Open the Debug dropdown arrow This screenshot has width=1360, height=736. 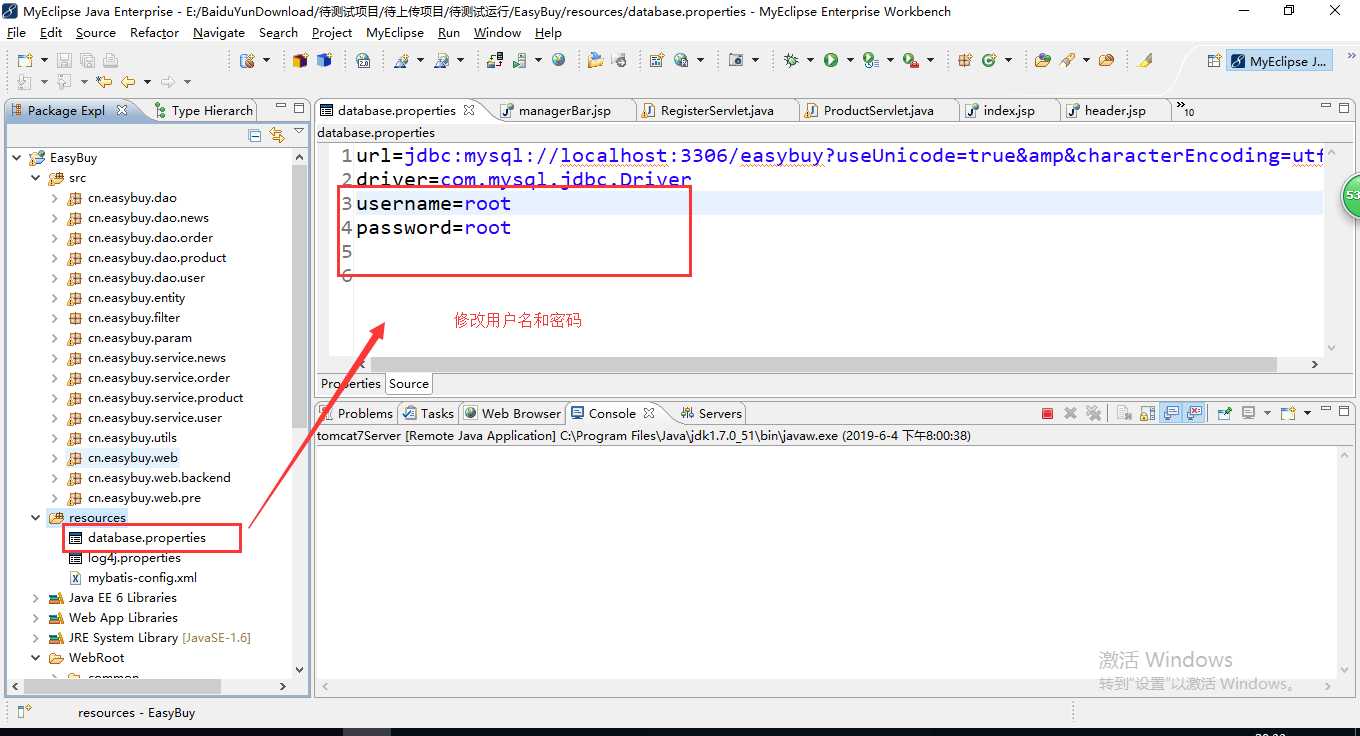point(810,60)
